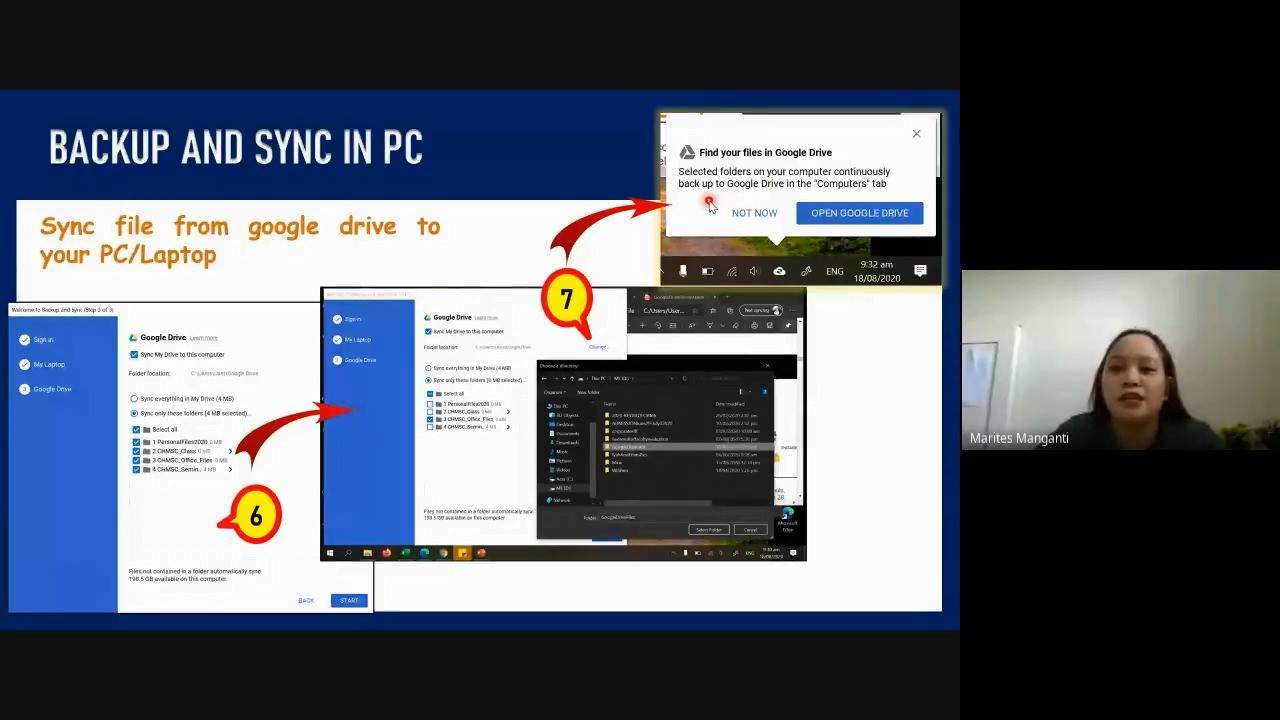Click the USB safely-remove tray icon

point(683,271)
